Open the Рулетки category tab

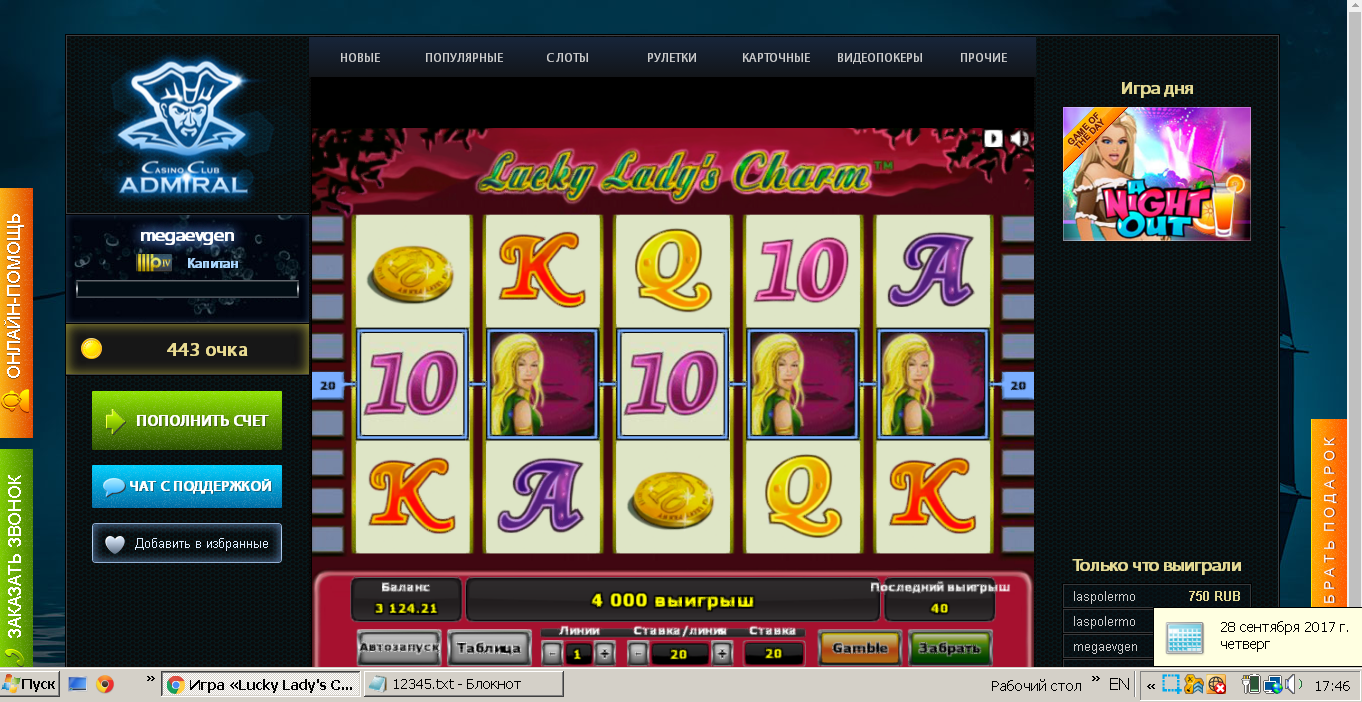pyautogui.click(x=672, y=58)
